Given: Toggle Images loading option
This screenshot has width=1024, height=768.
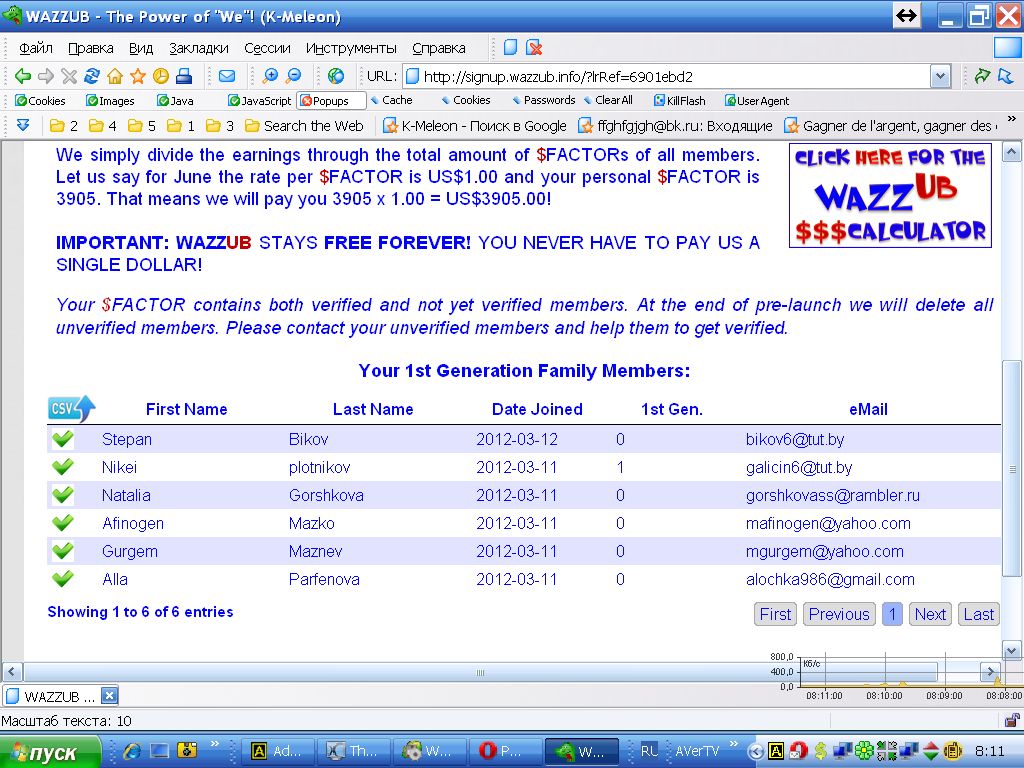Looking at the screenshot, I should [110, 101].
